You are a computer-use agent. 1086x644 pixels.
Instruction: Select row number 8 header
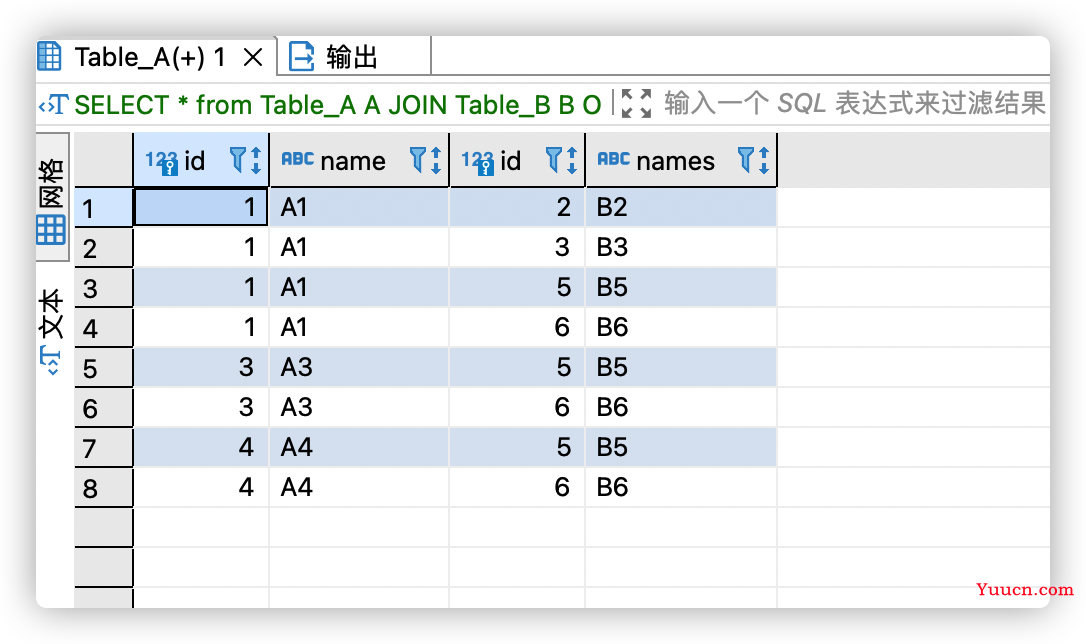click(103, 488)
